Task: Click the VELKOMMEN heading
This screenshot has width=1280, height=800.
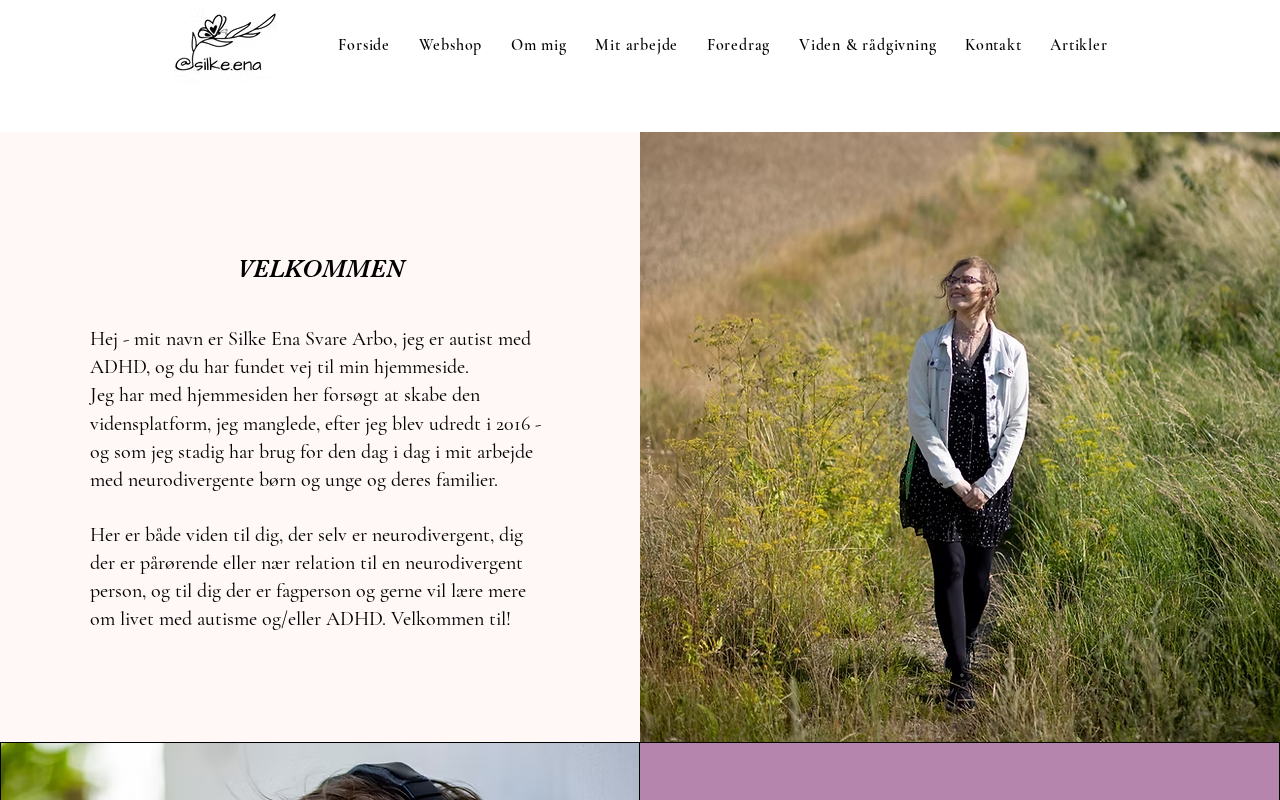Action: click(x=321, y=269)
